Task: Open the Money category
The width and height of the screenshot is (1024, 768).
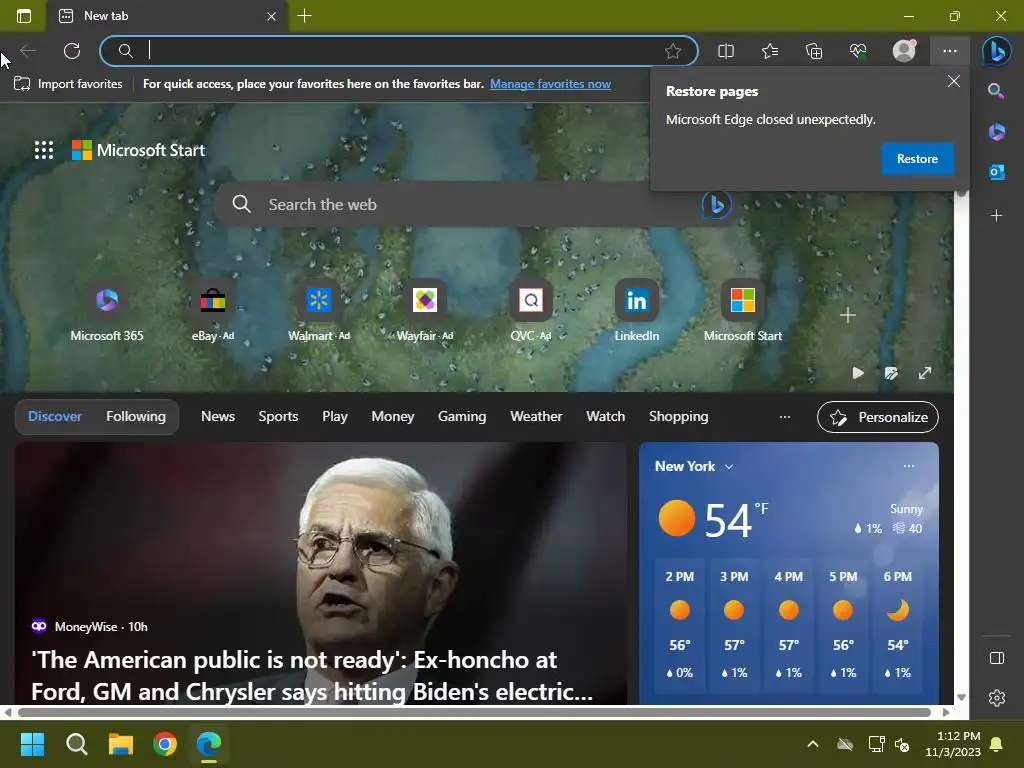Action: pyautogui.click(x=392, y=417)
